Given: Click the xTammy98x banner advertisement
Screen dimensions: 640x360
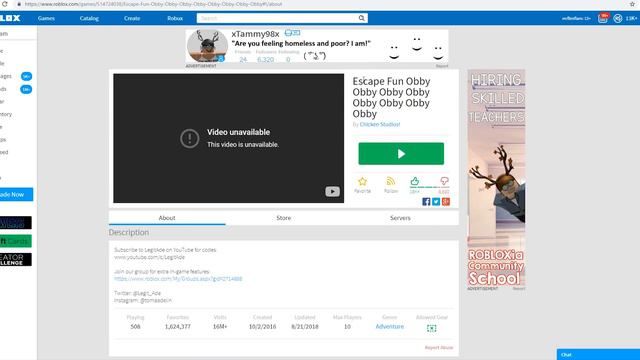Looking at the screenshot, I should [317, 46].
